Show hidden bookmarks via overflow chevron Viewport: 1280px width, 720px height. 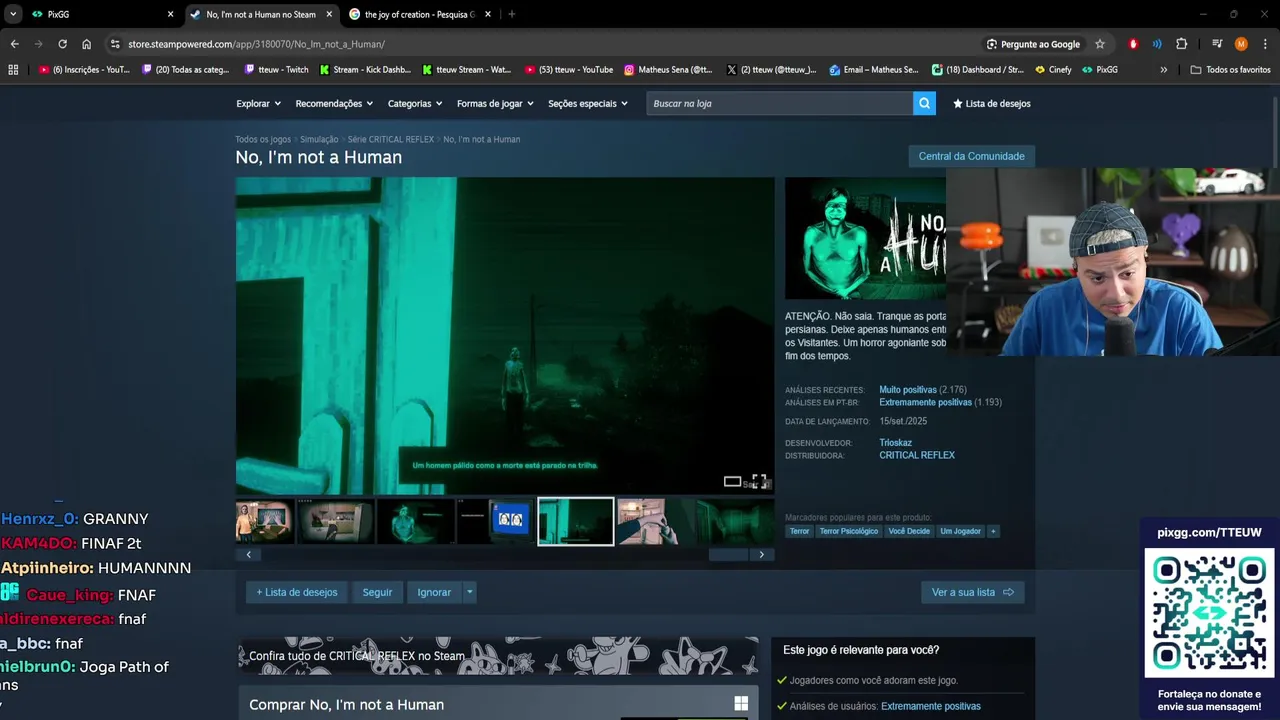coord(1163,70)
